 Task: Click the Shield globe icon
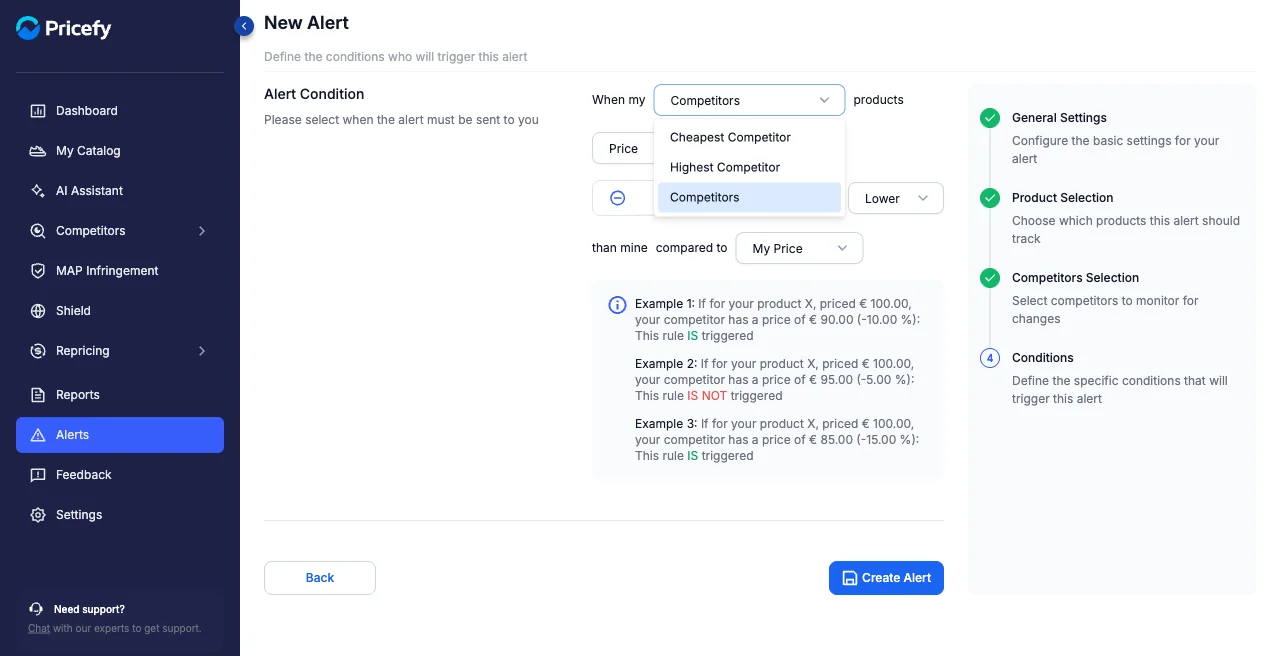(x=38, y=311)
